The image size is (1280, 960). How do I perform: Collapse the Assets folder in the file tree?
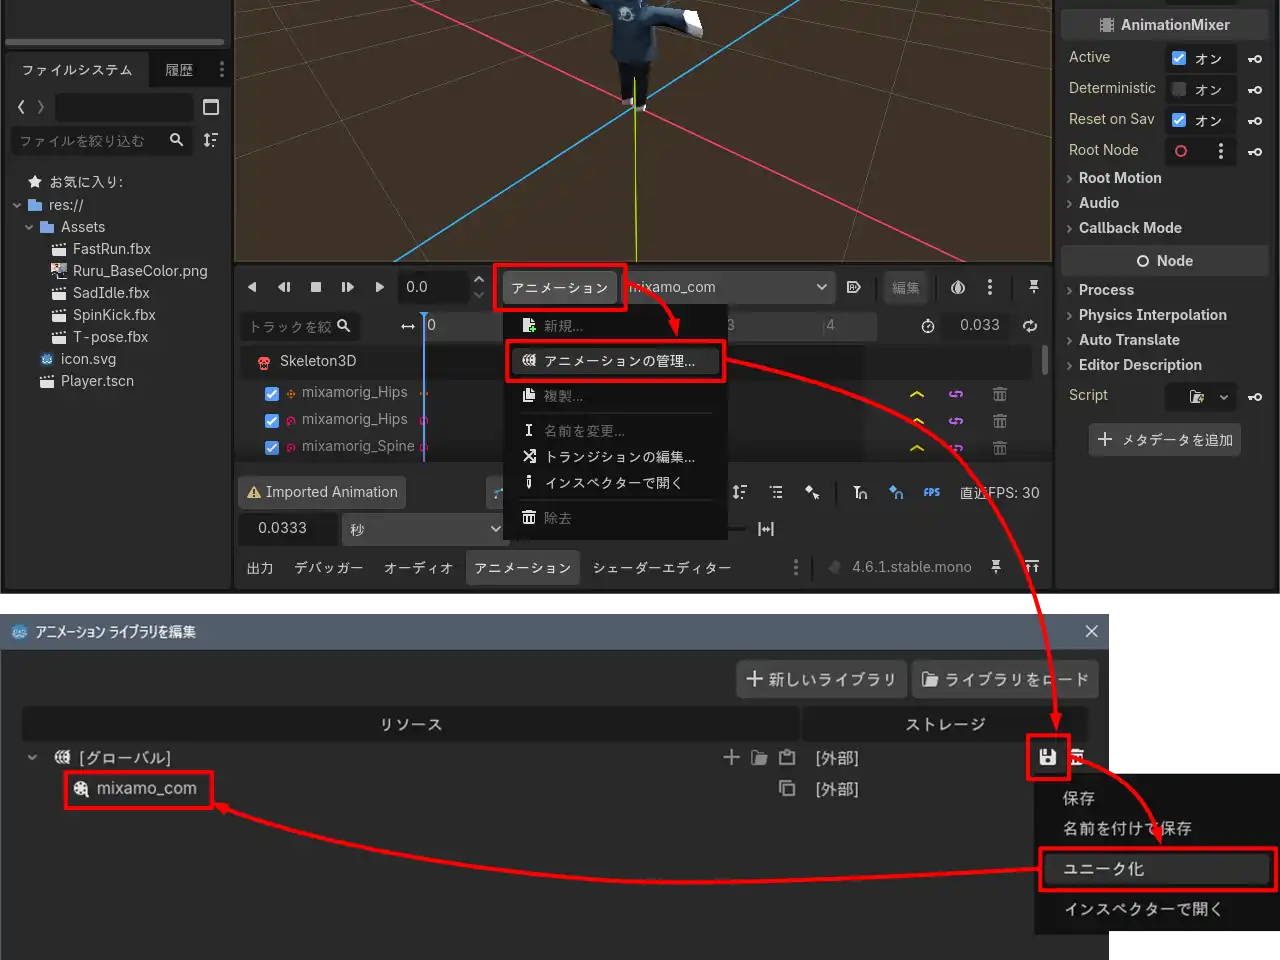29,227
